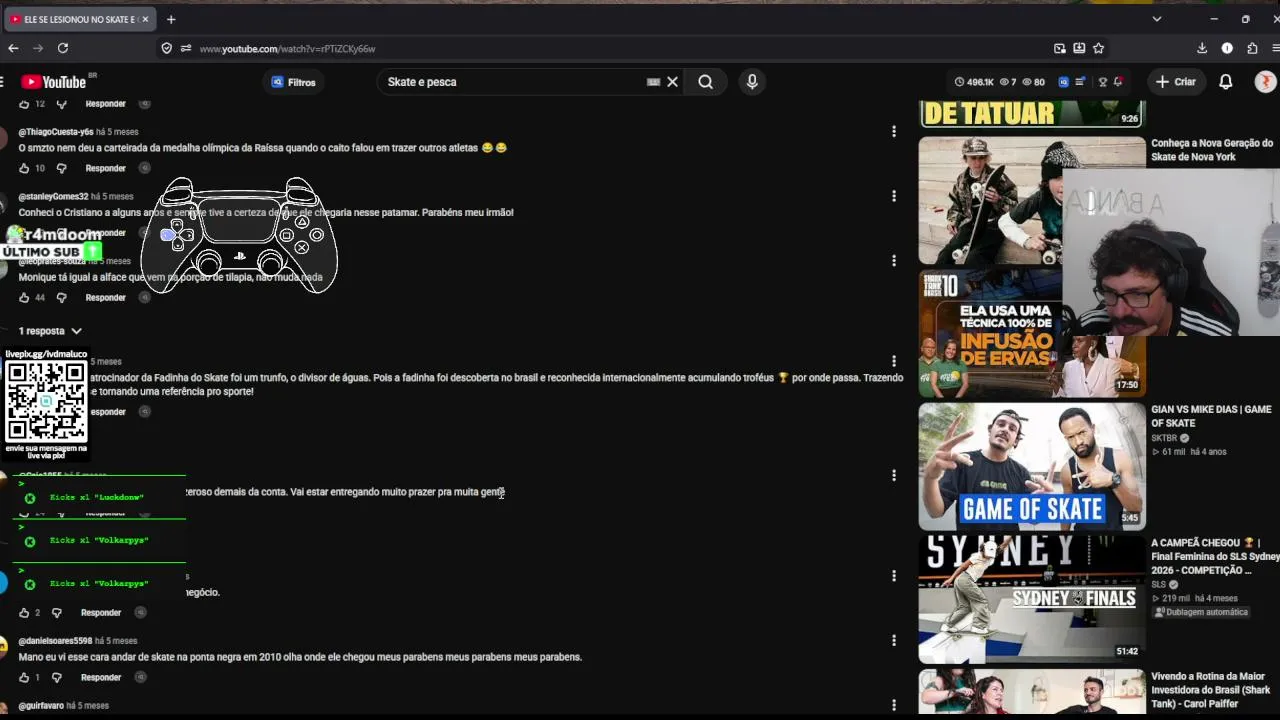This screenshot has height=720, width=1280.
Task: Expand the tab search chevron in the title bar
Action: pyautogui.click(x=1157, y=19)
